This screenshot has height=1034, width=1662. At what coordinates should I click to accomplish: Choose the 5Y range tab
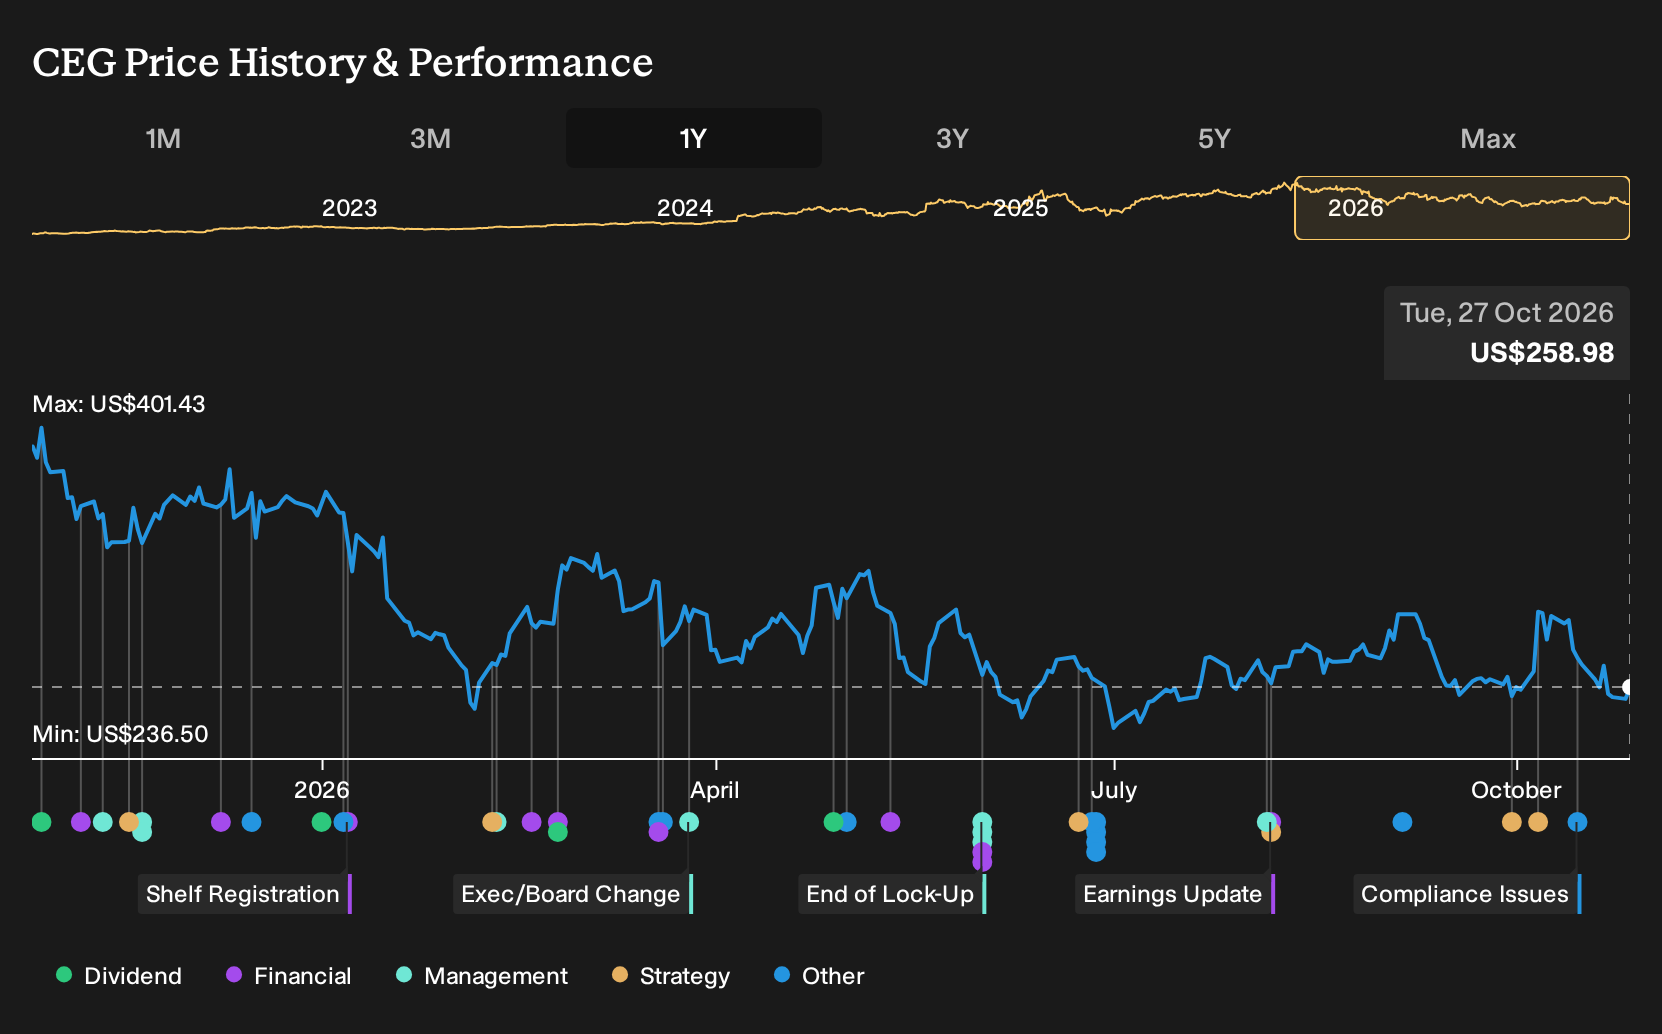[1214, 138]
